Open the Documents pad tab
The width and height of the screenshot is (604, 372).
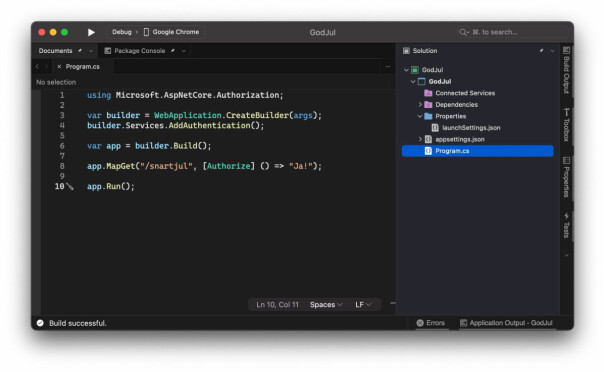55,51
